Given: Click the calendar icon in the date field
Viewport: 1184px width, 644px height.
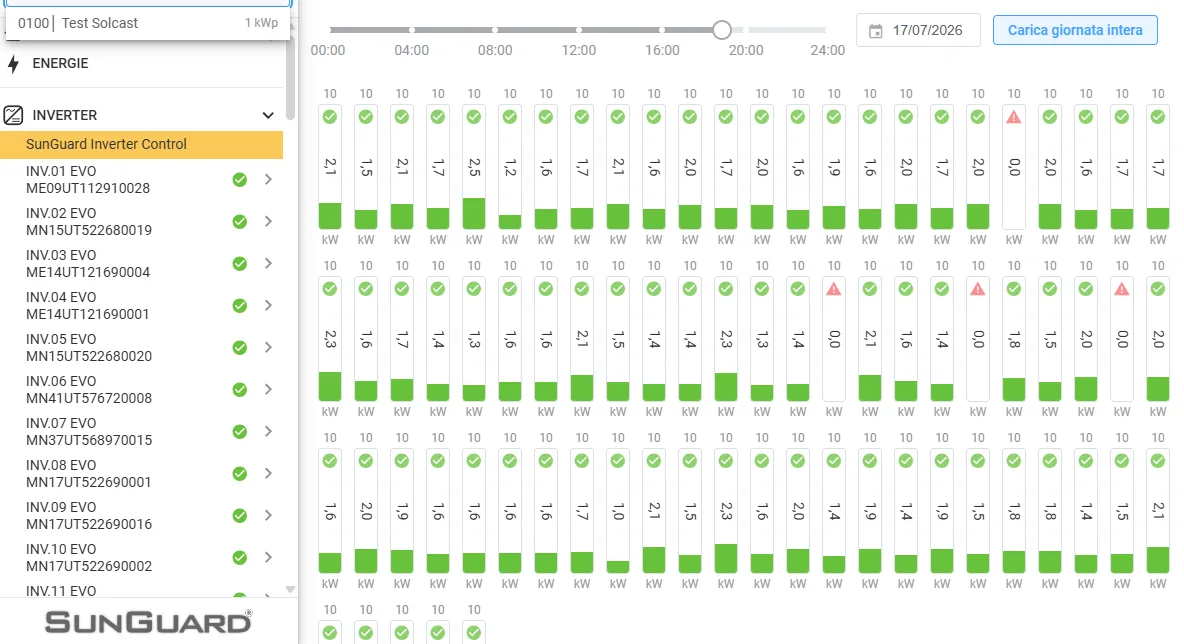Looking at the screenshot, I should pyautogui.click(x=875, y=31).
